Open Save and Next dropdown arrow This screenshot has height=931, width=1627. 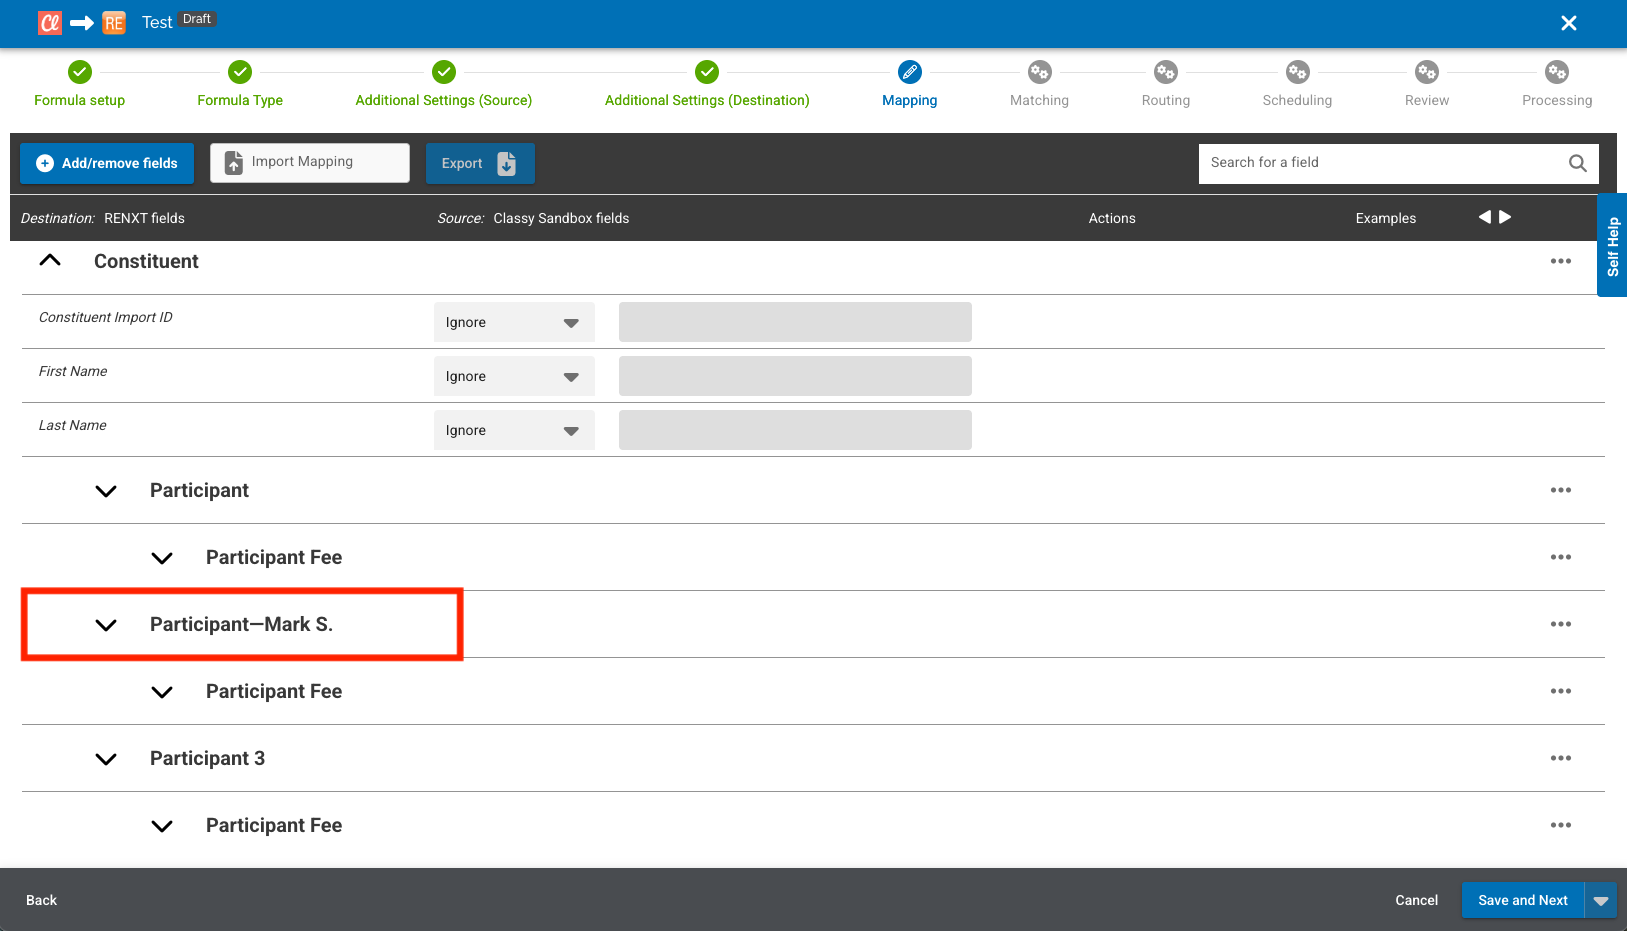[1601, 900]
